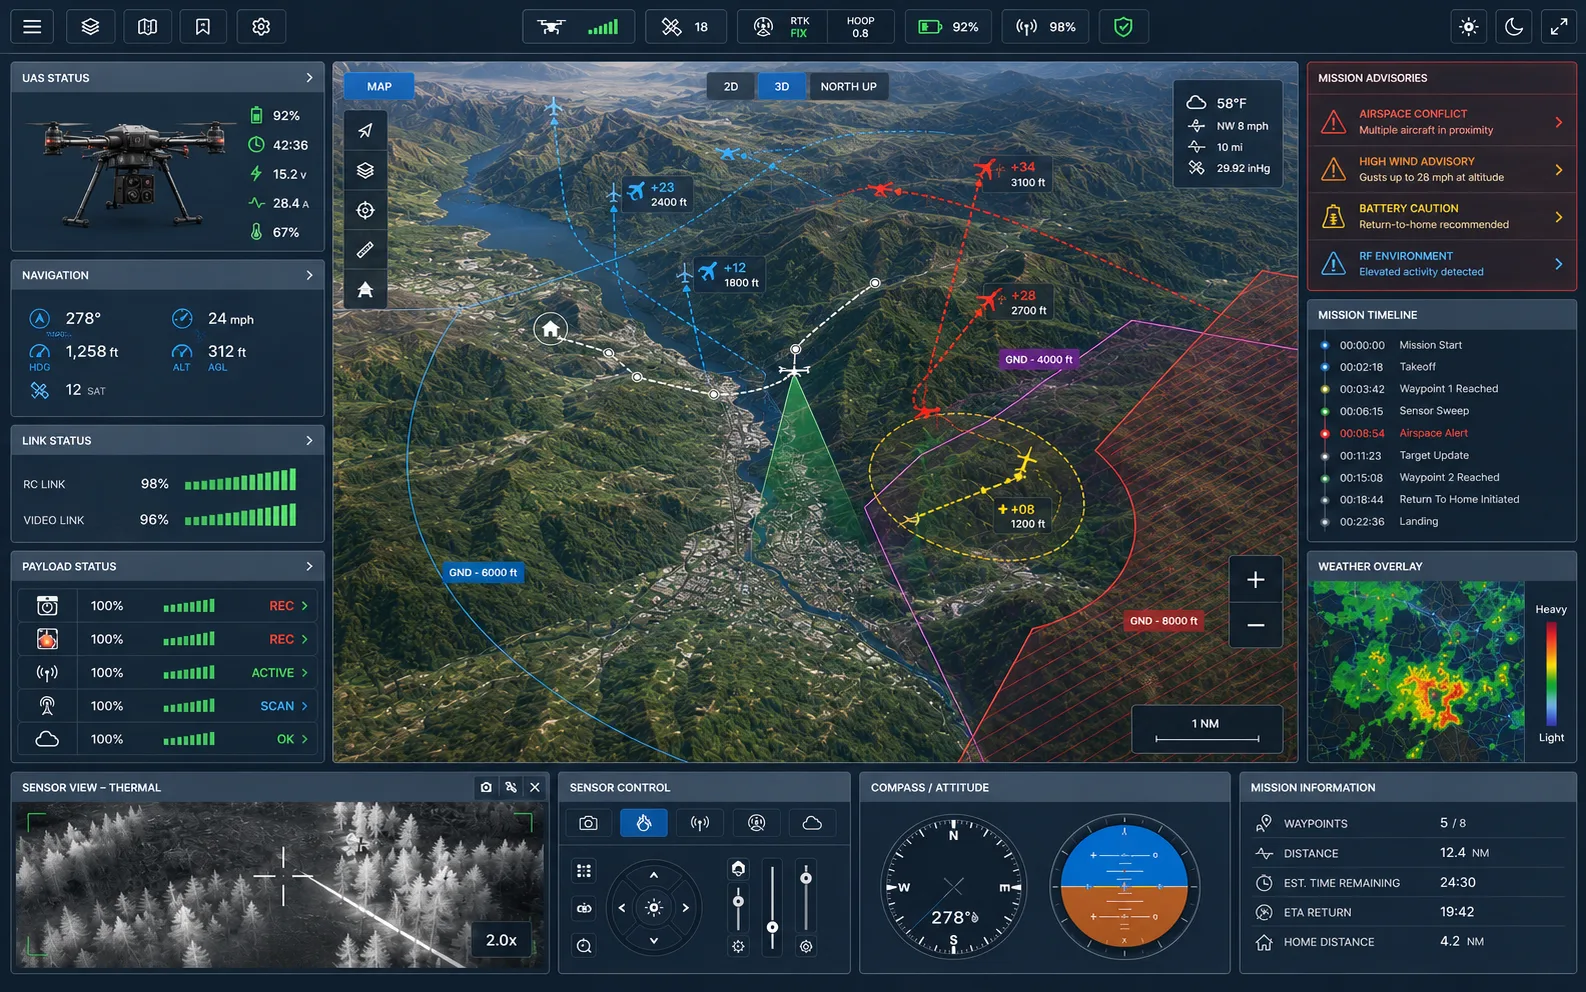Adjust the rightmost sensor control slider
Image resolution: width=1586 pixels, height=992 pixels.
806,895
